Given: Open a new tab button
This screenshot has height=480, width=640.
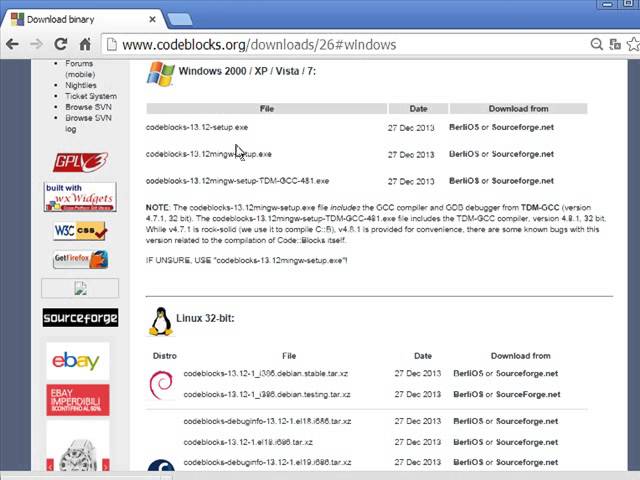Looking at the screenshot, I should [179, 19].
